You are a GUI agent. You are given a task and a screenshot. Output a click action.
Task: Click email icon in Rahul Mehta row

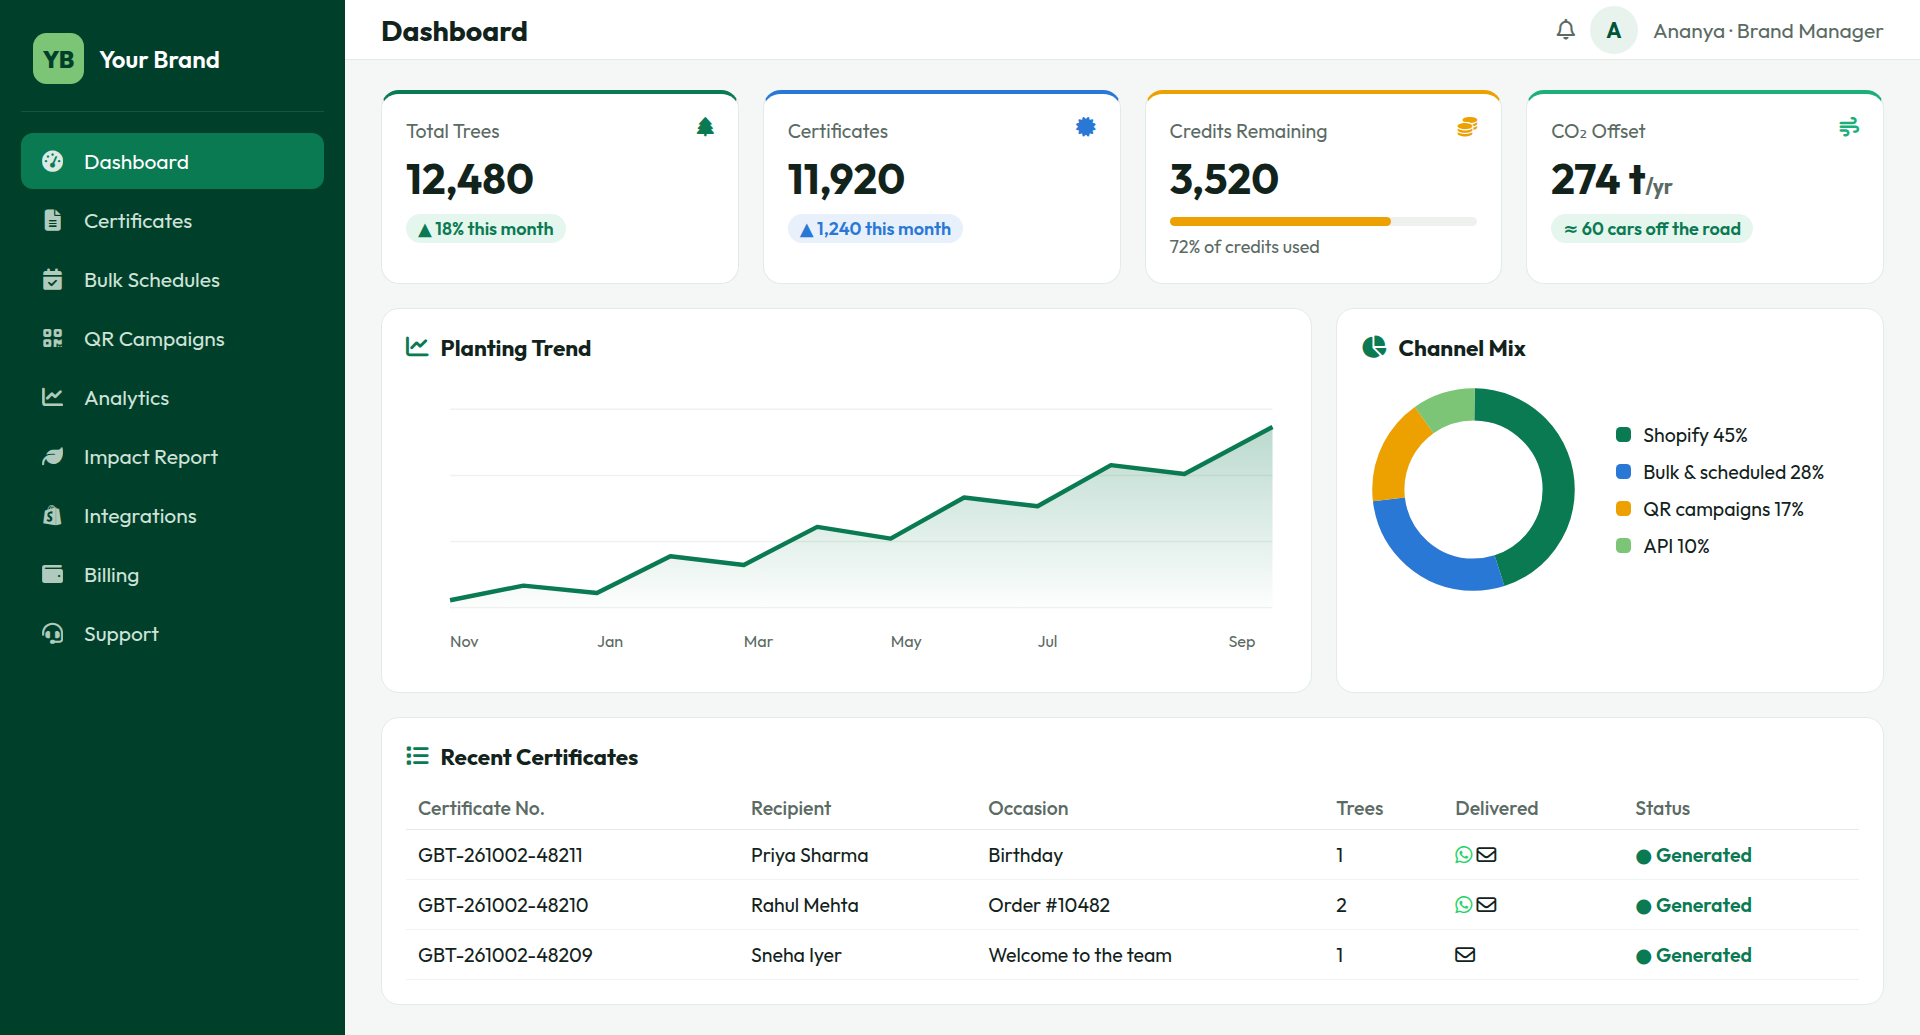pos(1486,905)
